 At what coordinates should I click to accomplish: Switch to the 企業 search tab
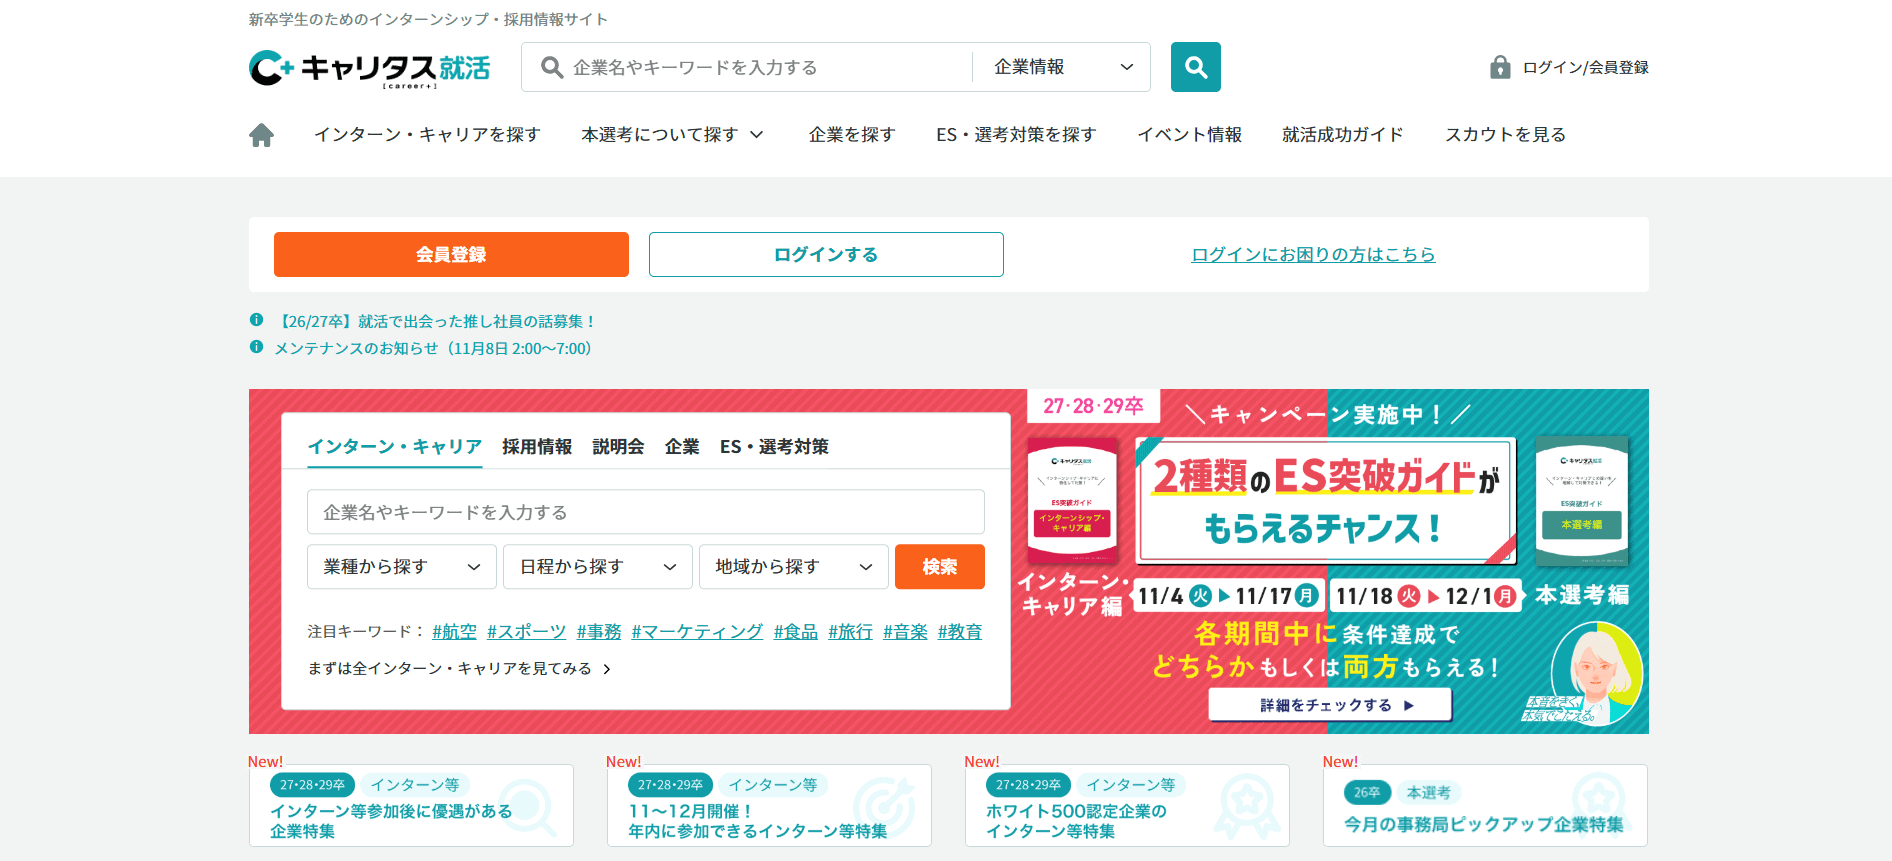point(682,447)
